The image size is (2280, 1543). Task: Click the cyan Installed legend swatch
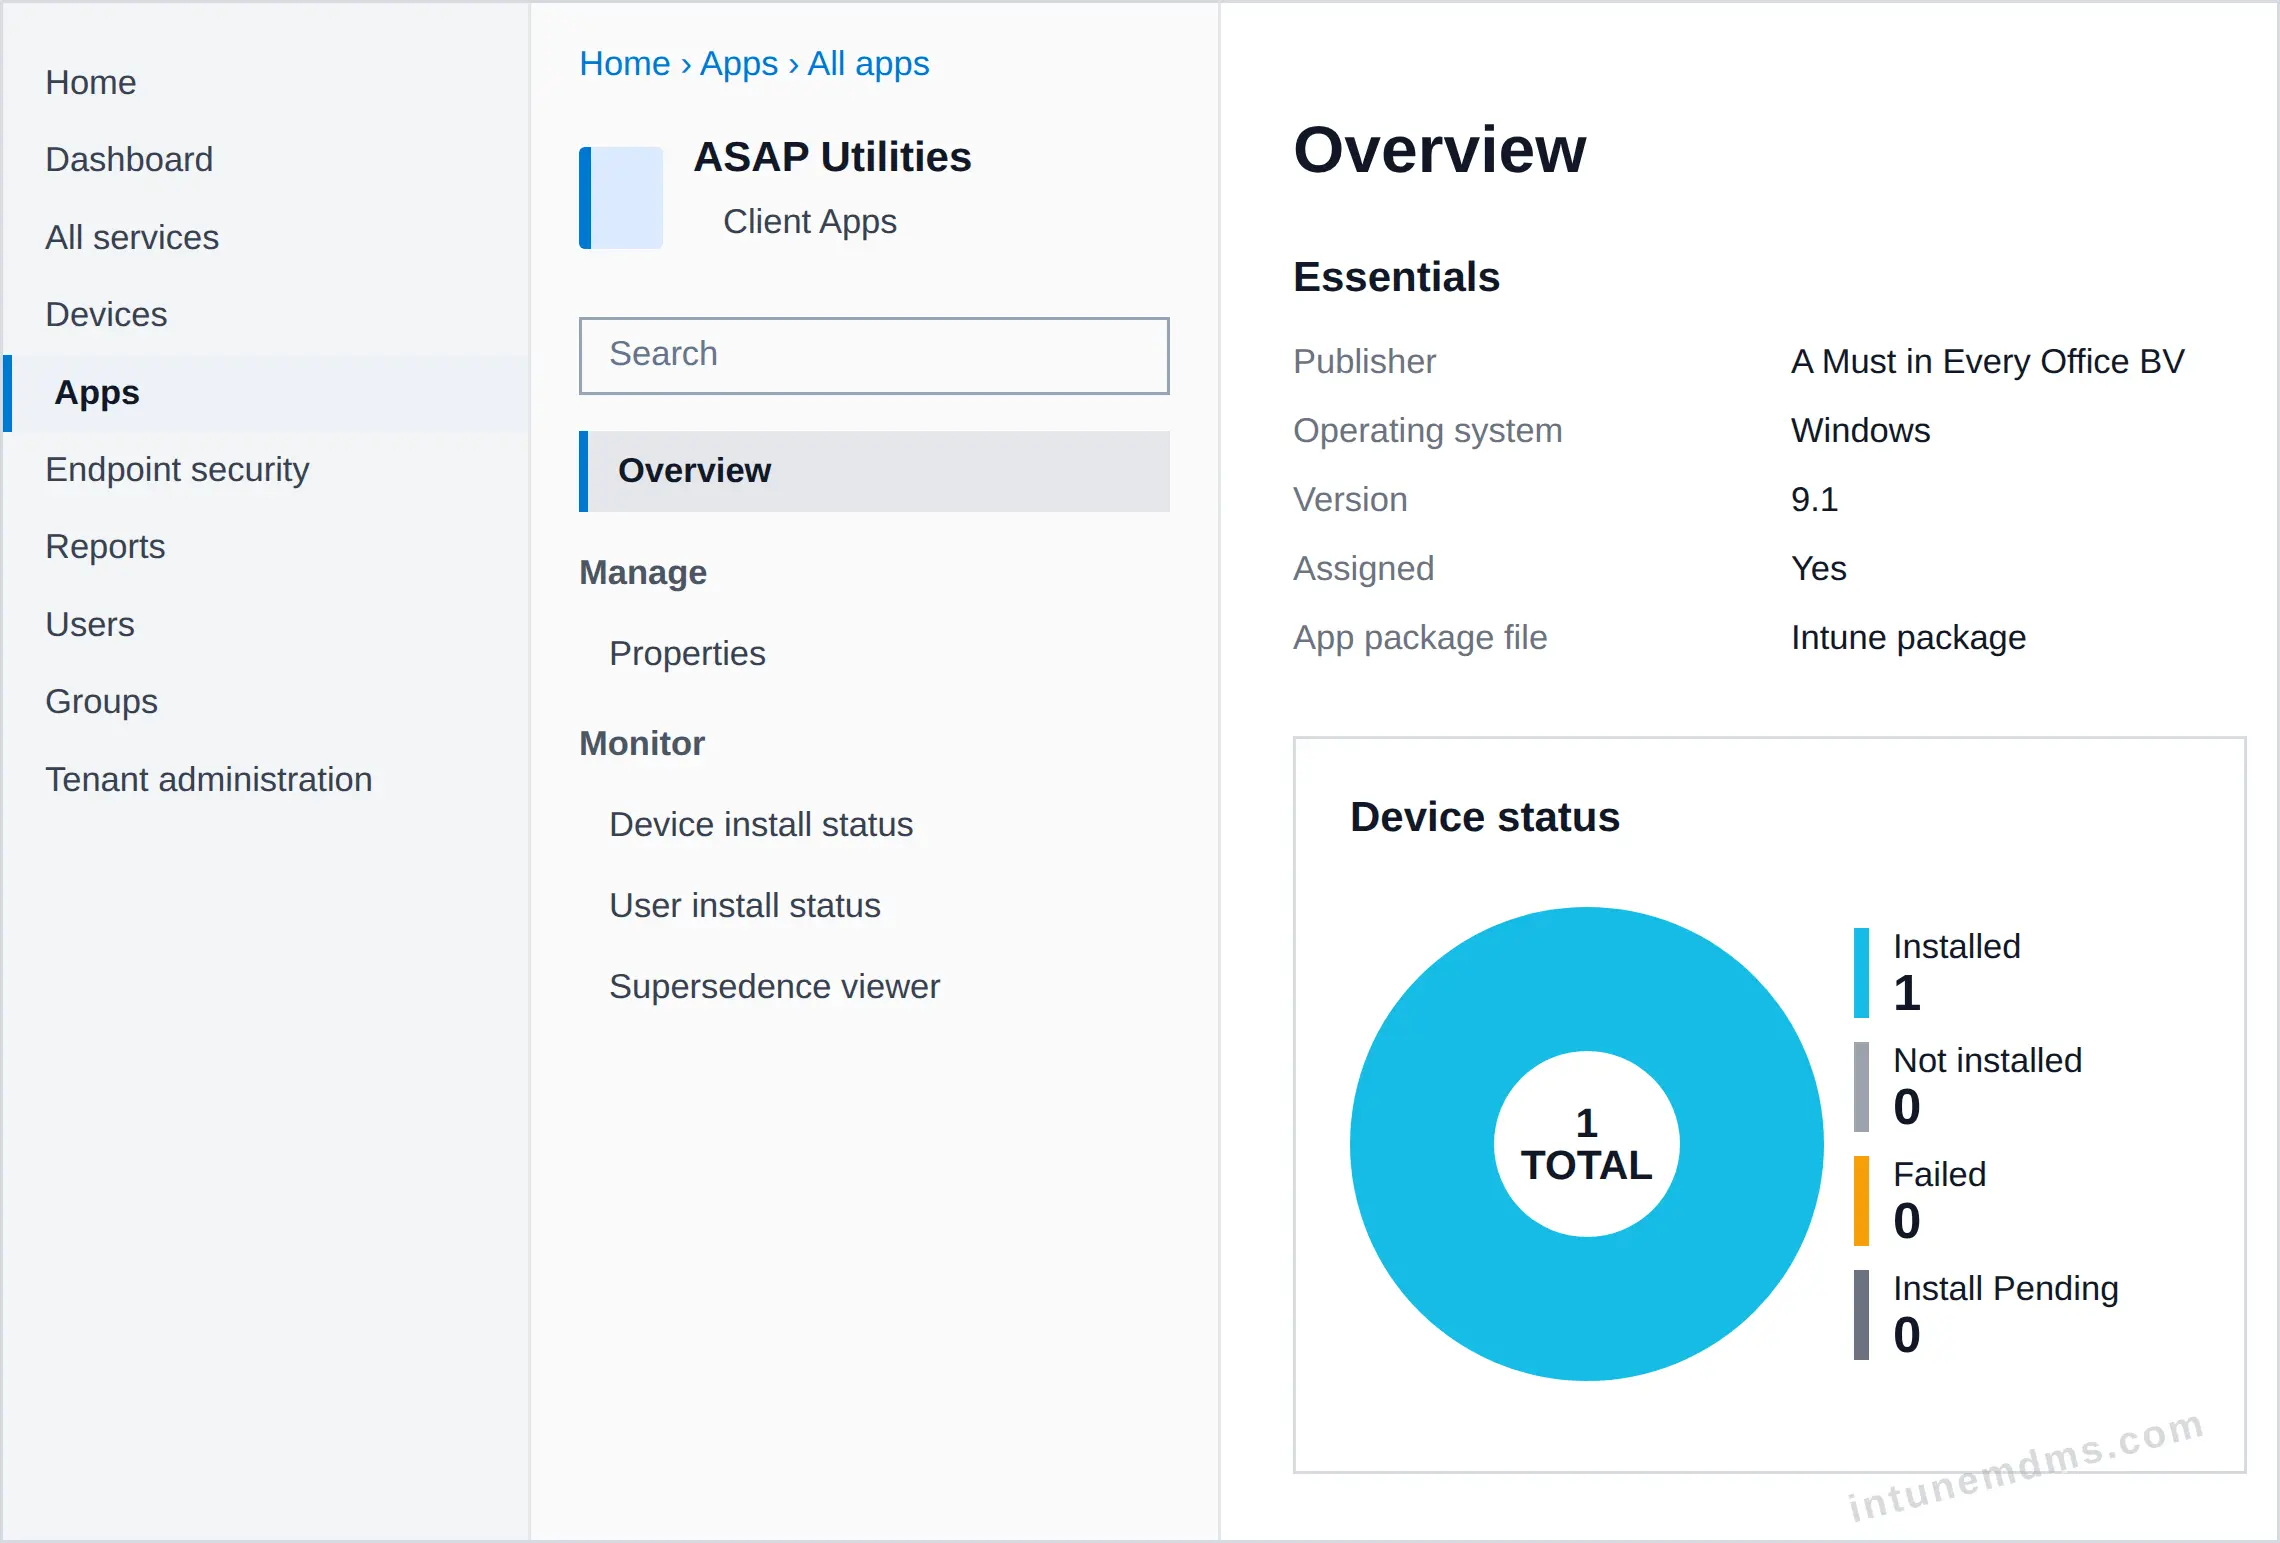point(1861,972)
